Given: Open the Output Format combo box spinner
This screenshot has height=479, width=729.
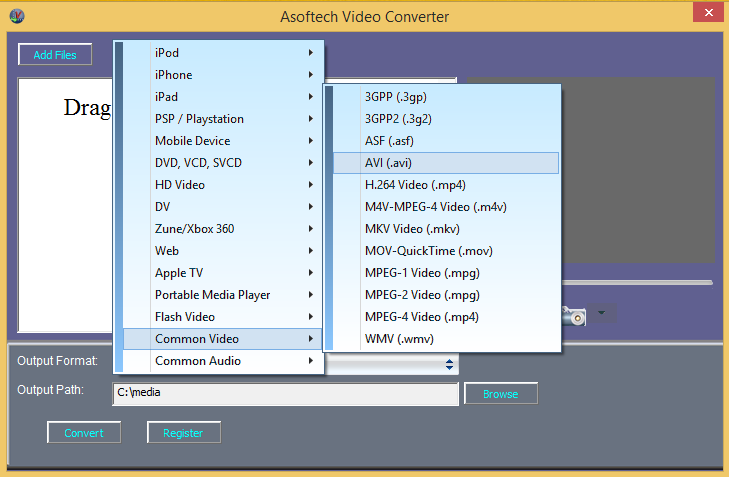Looking at the screenshot, I should coord(449,364).
